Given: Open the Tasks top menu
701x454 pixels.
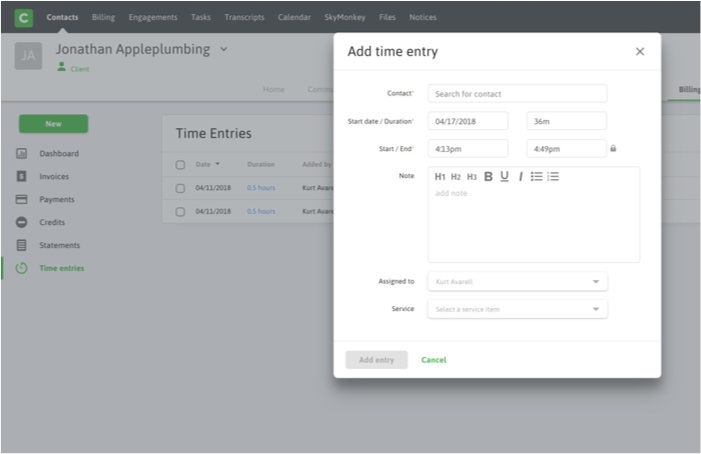Looking at the screenshot, I should click(201, 17).
